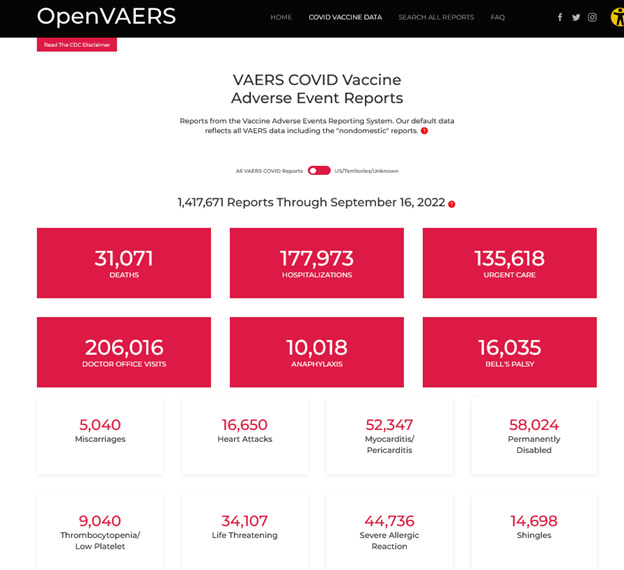Click help icon after "nondomestic" reports text
624x570 pixels.
coord(424,131)
